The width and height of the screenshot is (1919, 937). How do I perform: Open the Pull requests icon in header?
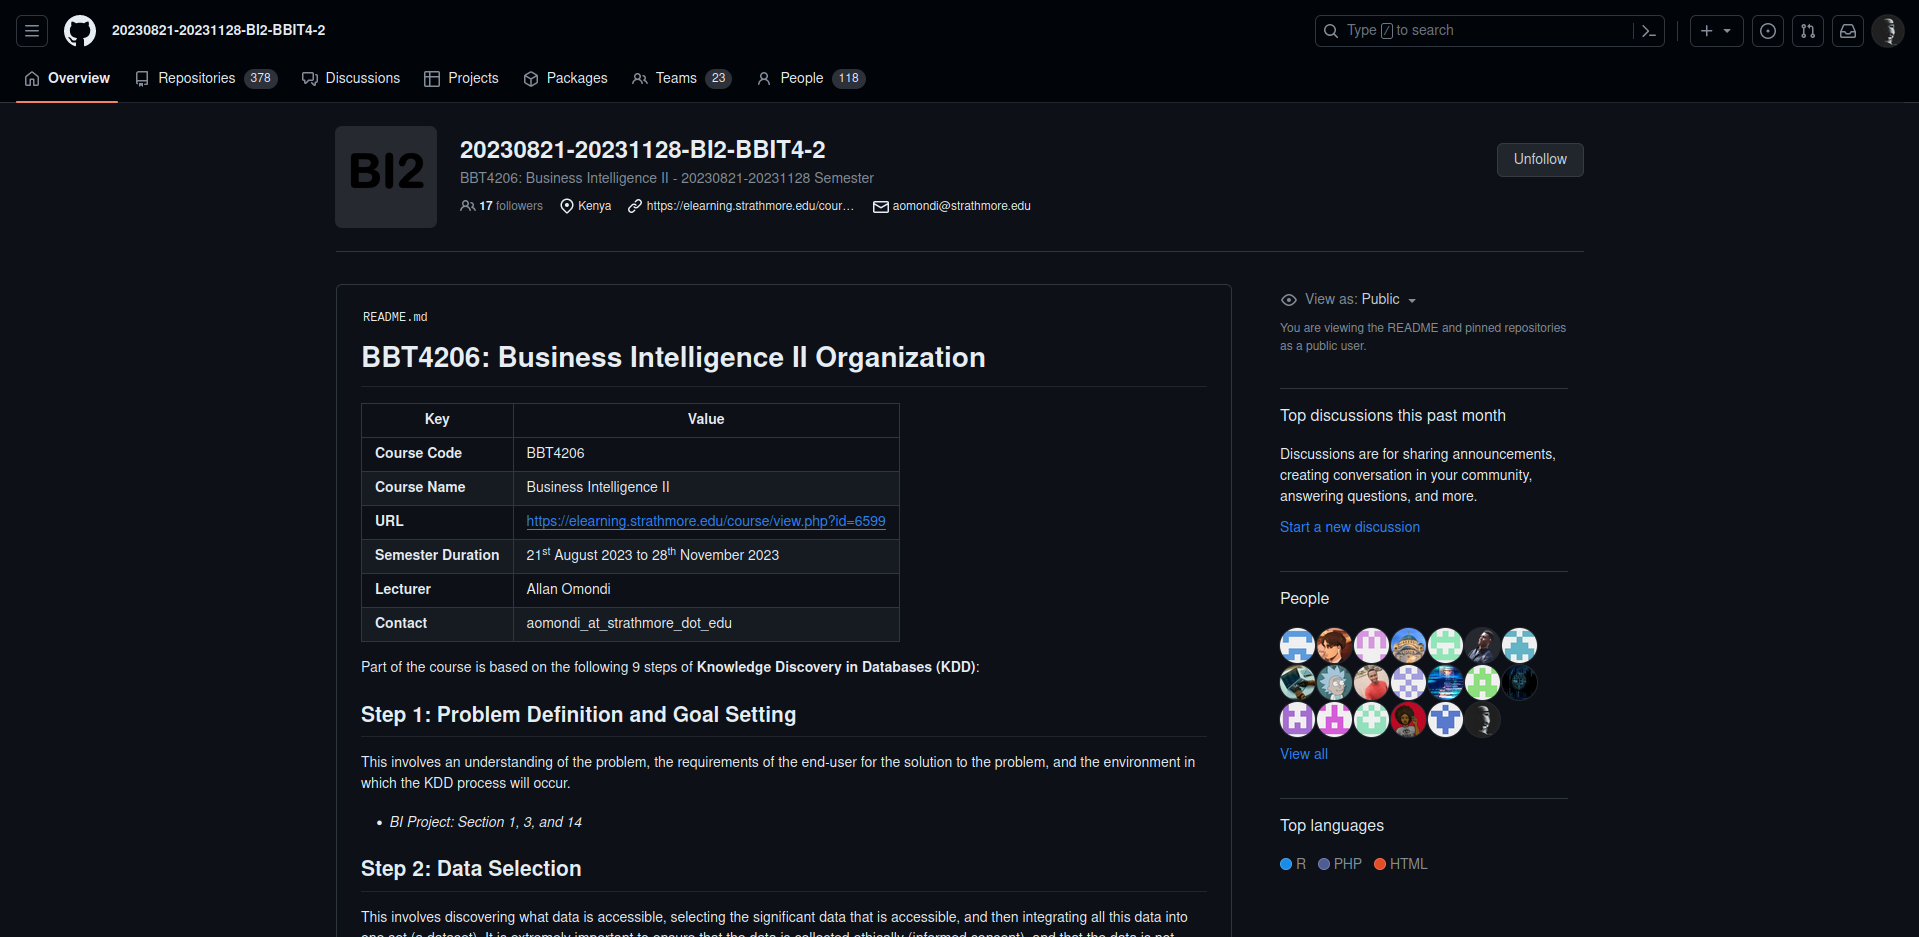pyautogui.click(x=1808, y=31)
